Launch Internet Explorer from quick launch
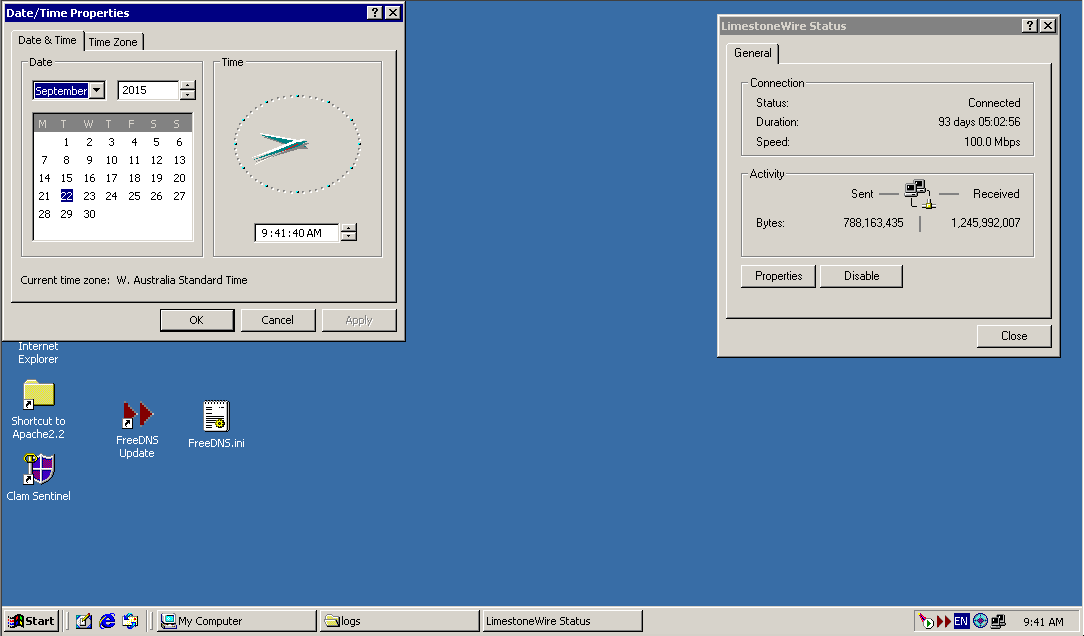 point(107,621)
